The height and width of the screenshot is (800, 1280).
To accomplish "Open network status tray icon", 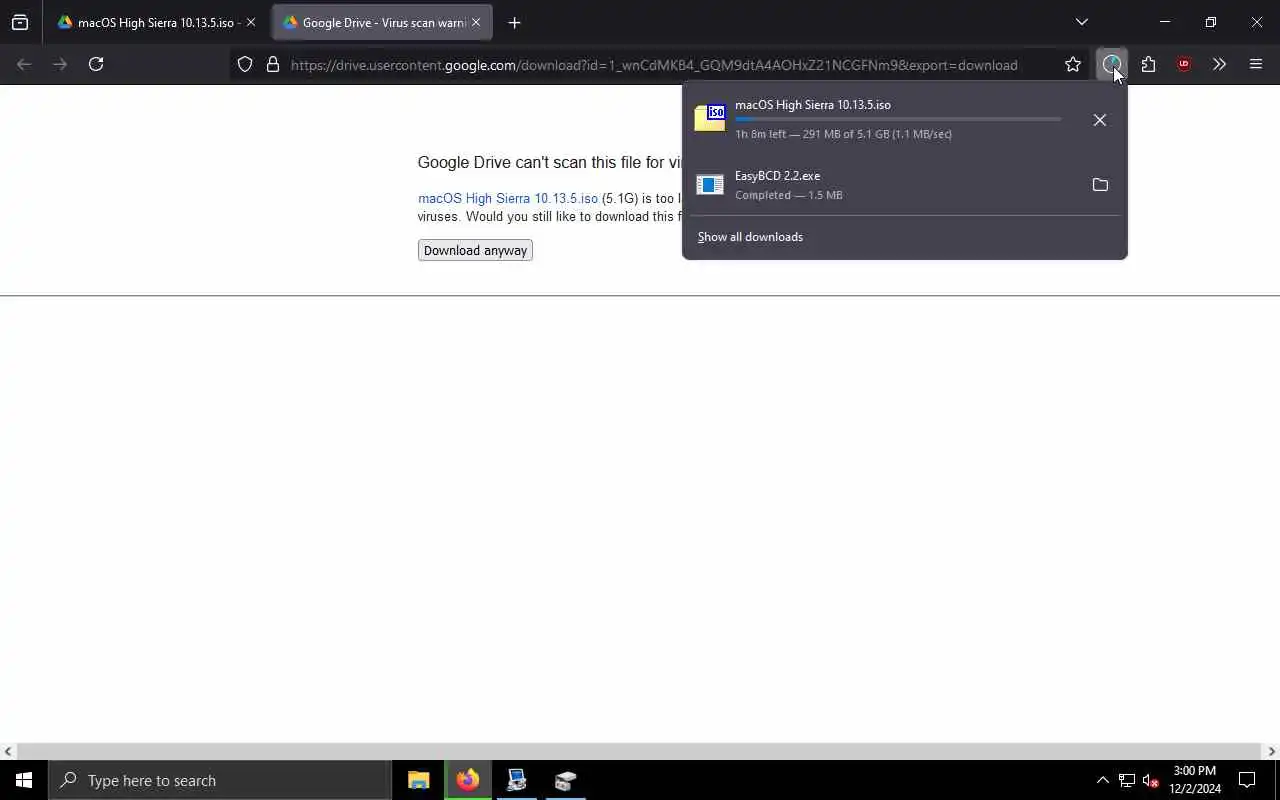I will [1127, 780].
